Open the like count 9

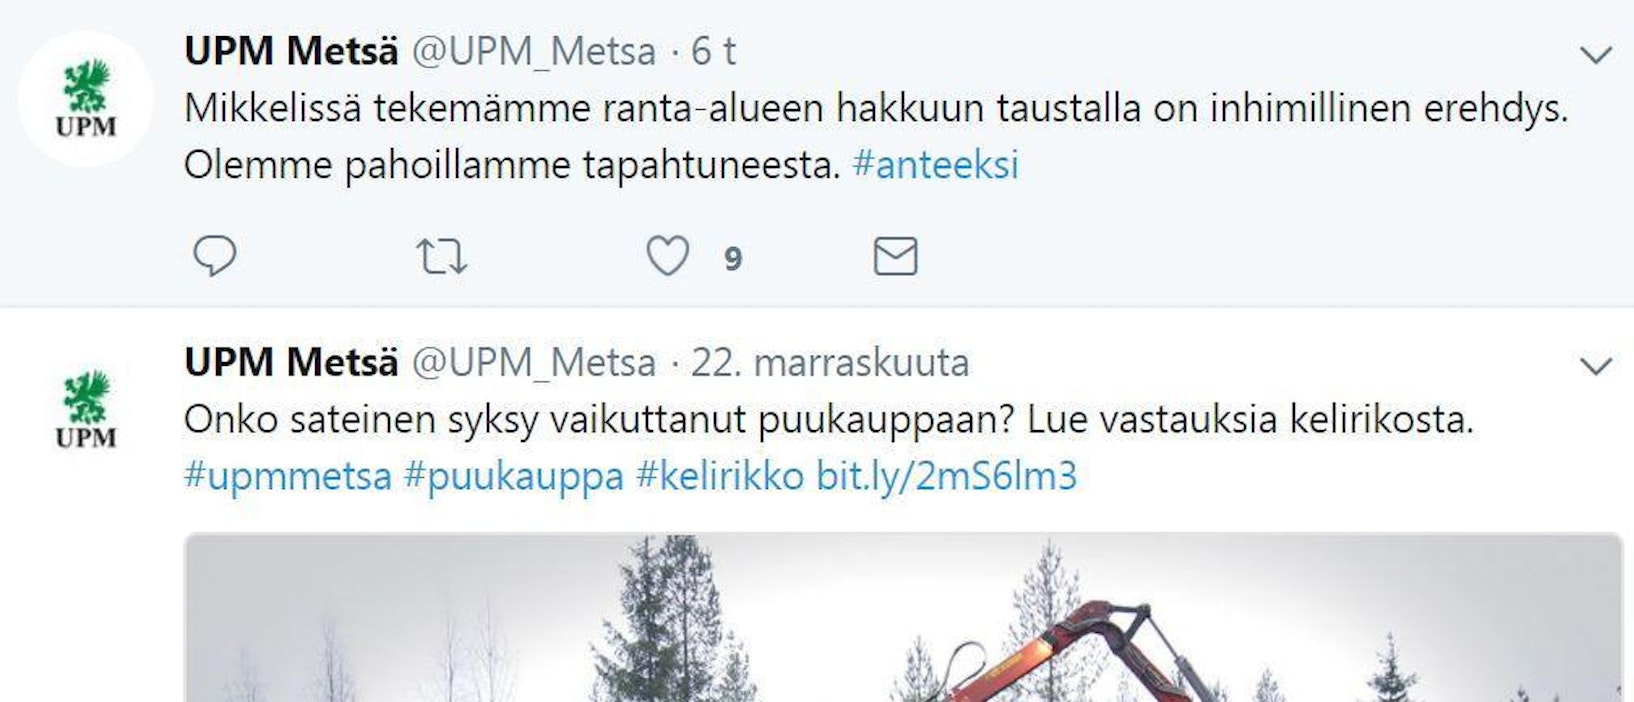tap(733, 260)
